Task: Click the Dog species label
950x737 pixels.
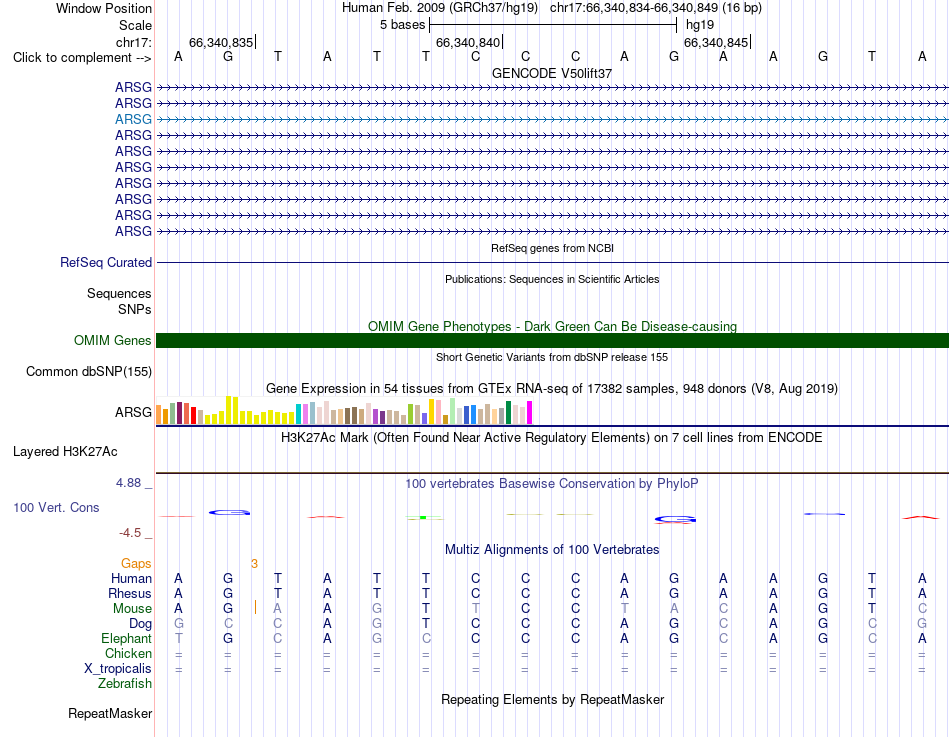Action: point(141,624)
